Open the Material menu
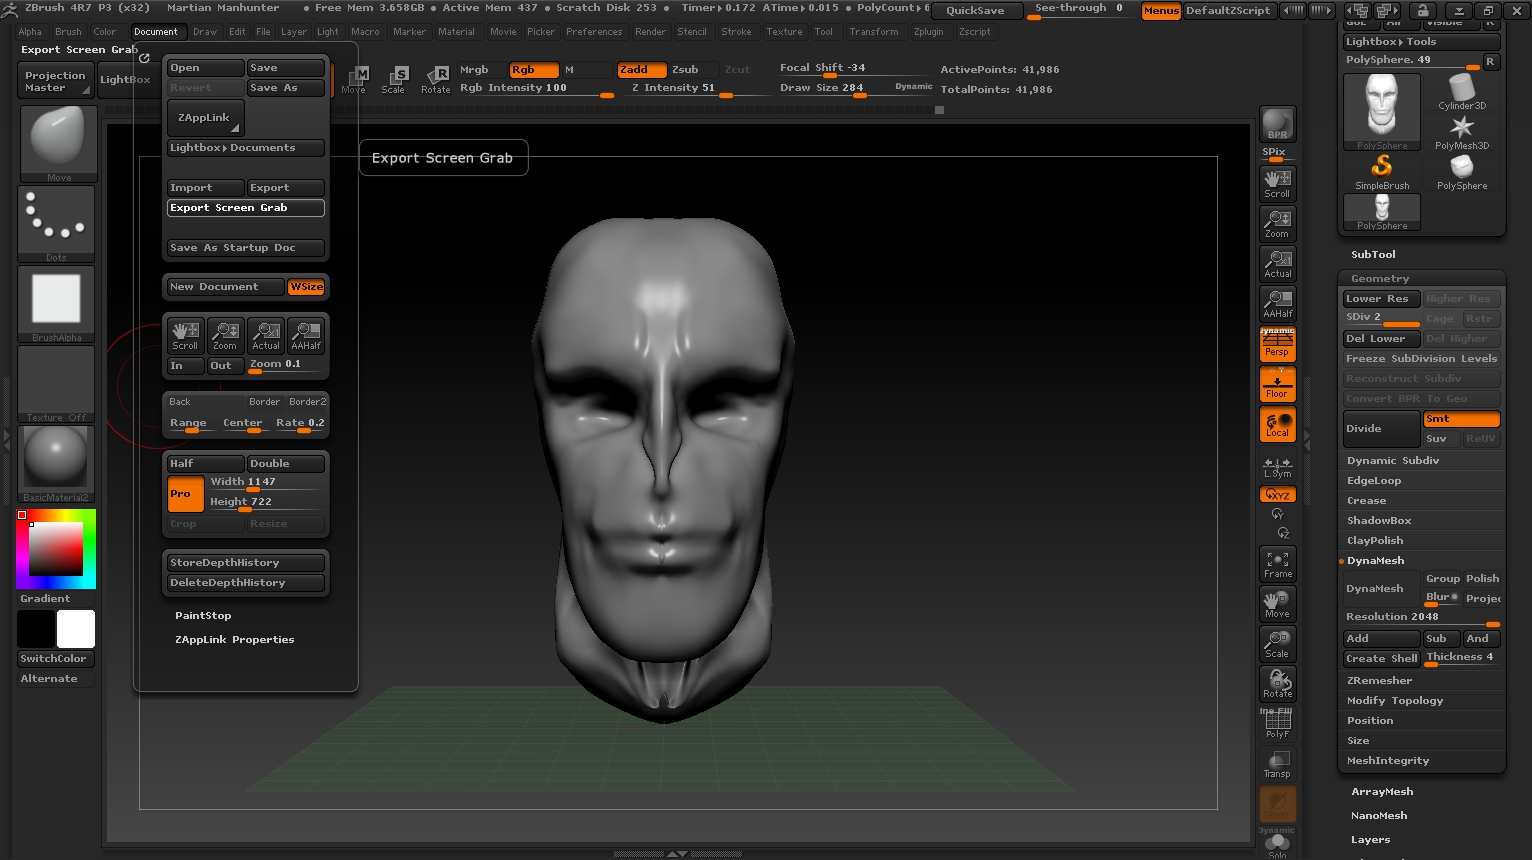 [456, 32]
